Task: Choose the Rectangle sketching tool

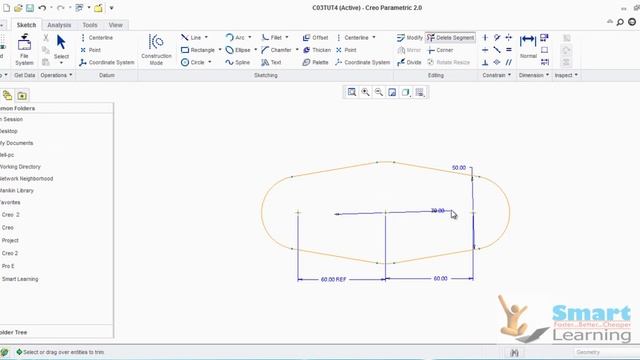Action: pos(198,50)
